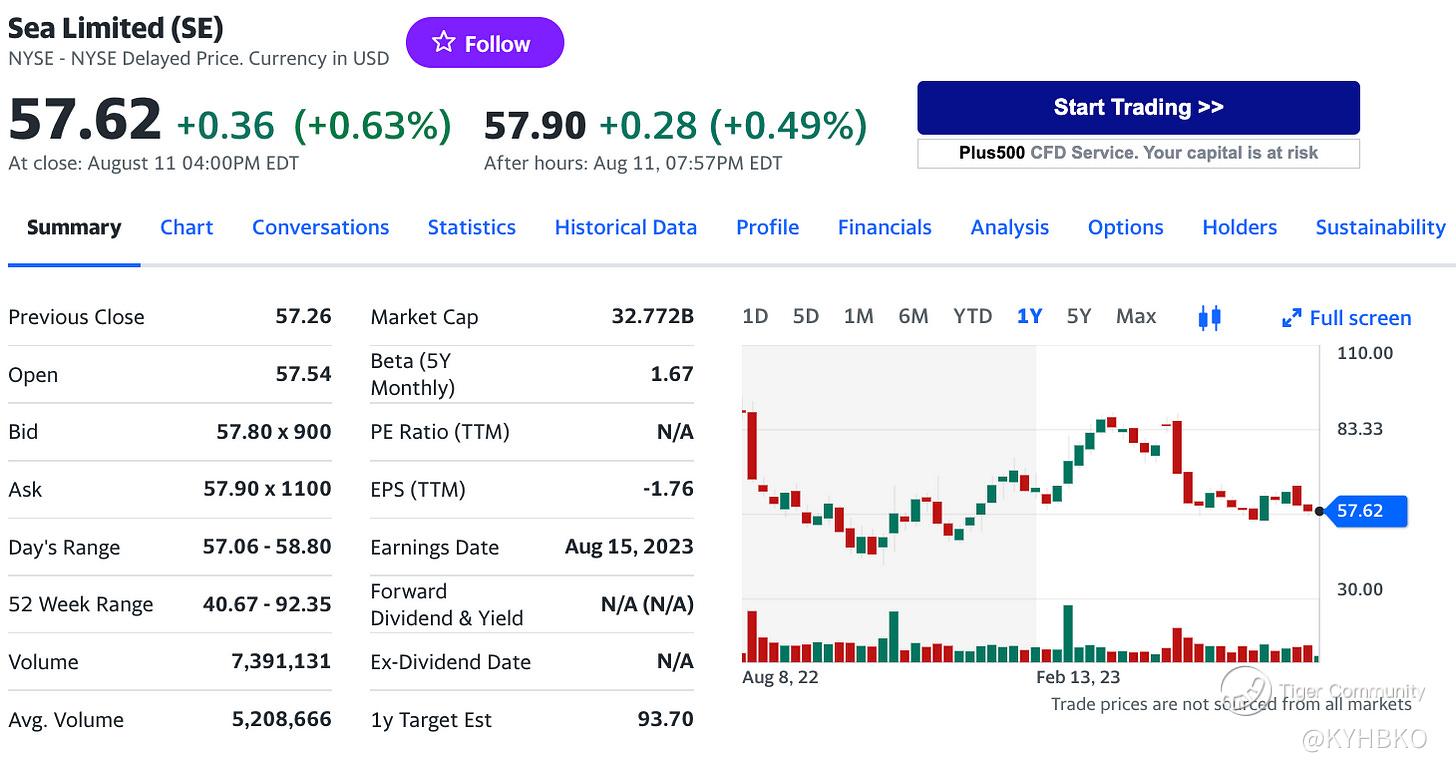1456x772 pixels.
Task: Open the Full screen chart link
Action: pyautogui.click(x=1346, y=318)
